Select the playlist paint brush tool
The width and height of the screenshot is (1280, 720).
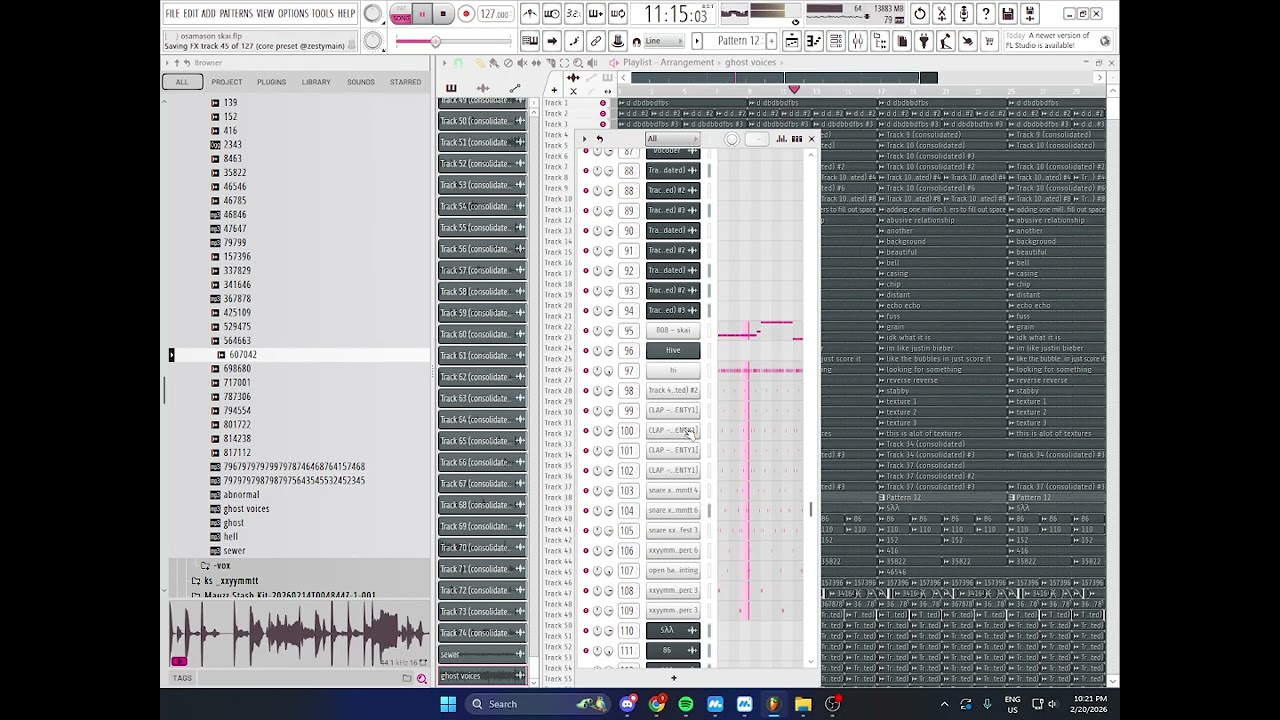pos(494,63)
